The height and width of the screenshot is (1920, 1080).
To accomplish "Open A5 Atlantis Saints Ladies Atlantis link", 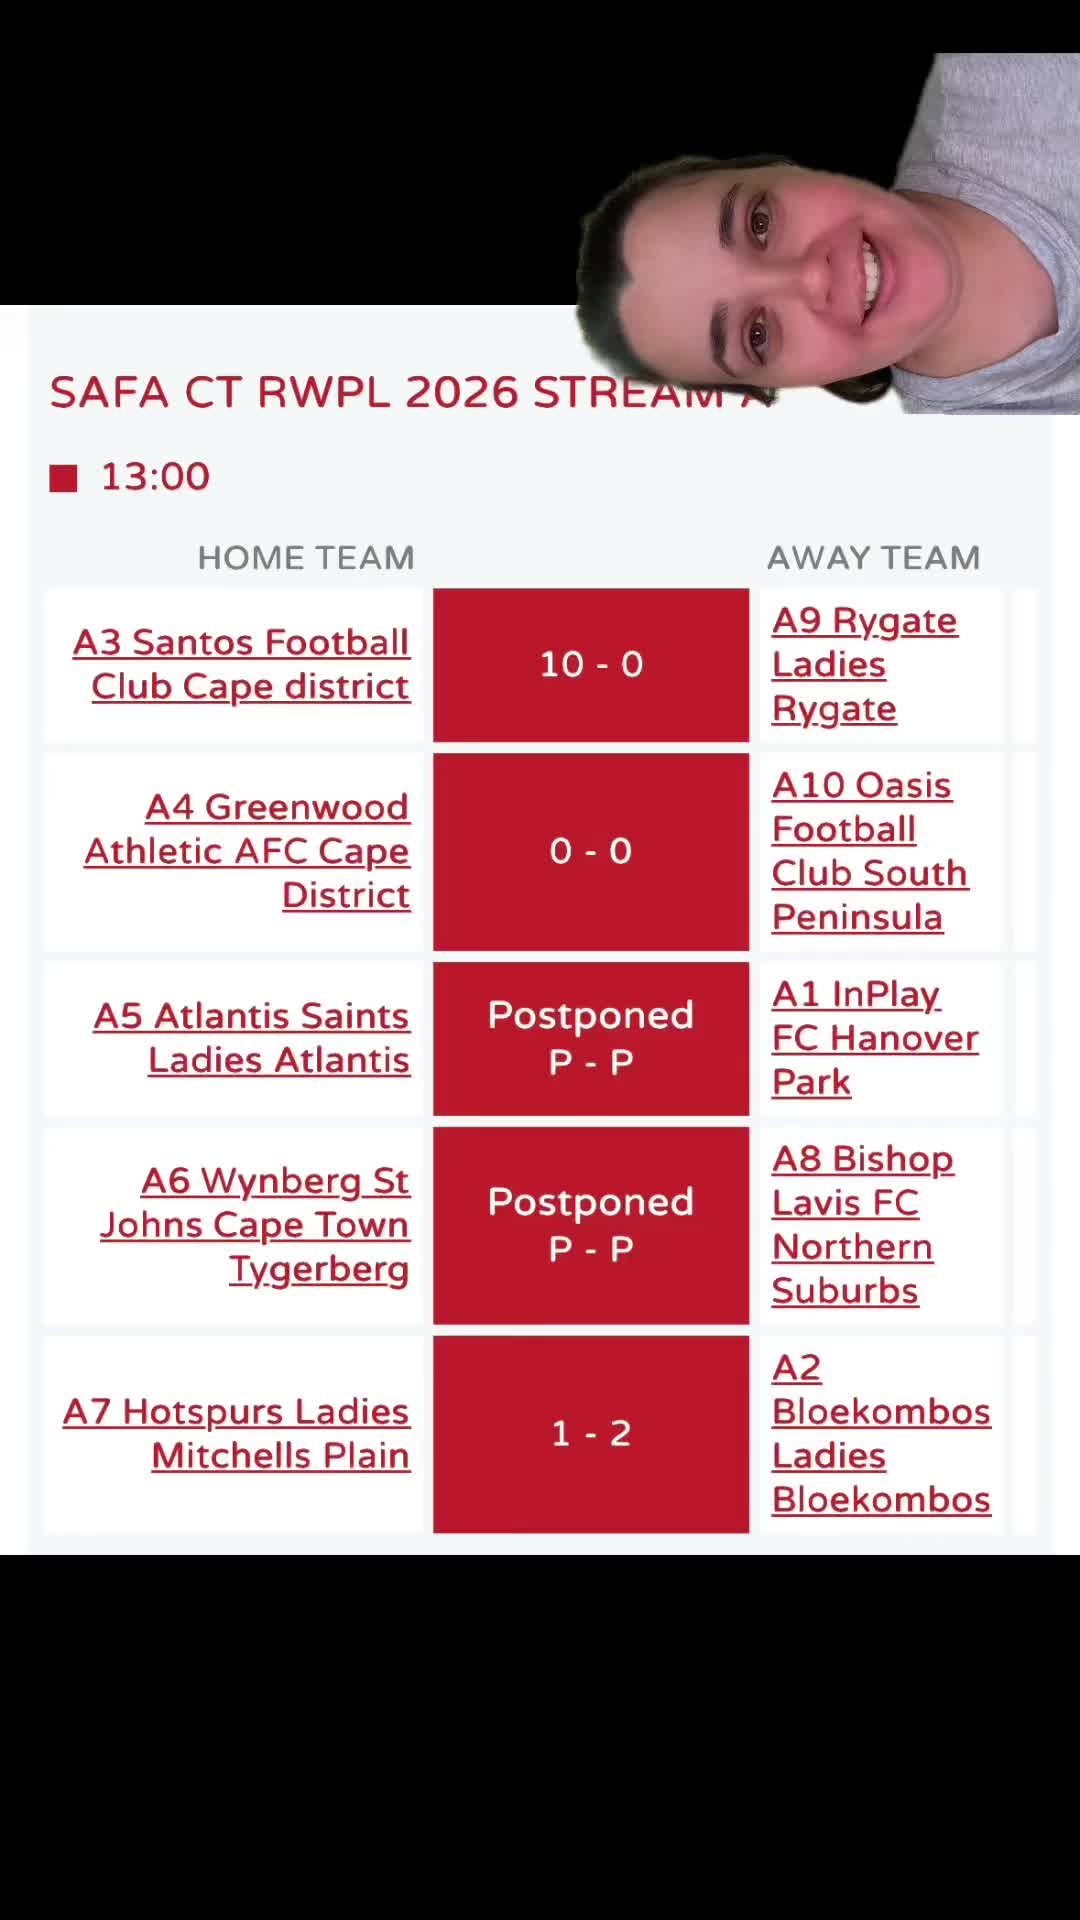I will pyautogui.click(x=251, y=1038).
